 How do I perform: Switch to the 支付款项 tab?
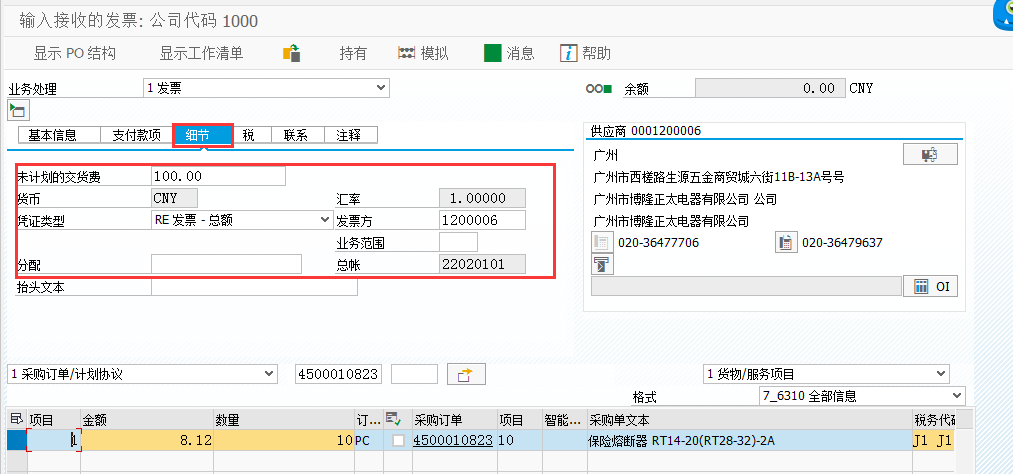(137, 135)
